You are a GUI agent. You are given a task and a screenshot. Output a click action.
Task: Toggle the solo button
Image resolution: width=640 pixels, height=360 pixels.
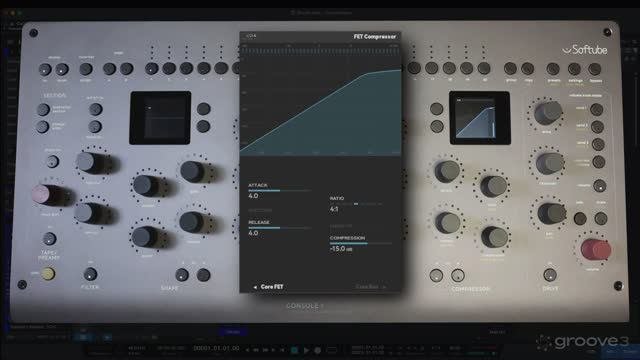580,218
